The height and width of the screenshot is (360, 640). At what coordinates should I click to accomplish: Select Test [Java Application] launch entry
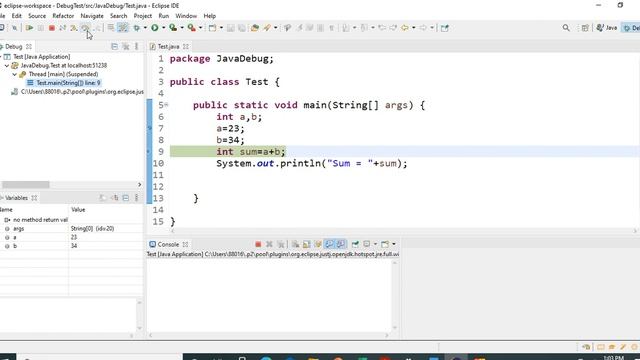(37, 57)
